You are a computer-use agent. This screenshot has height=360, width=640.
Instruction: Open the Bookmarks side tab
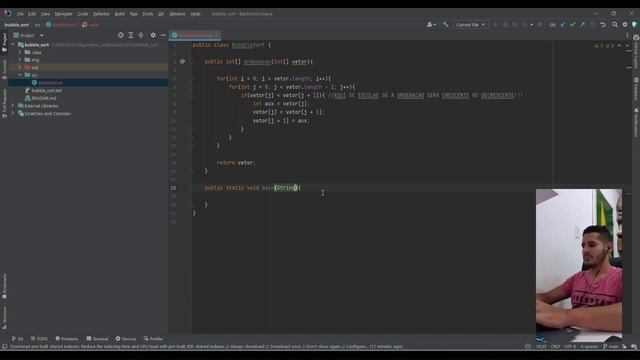(4, 287)
